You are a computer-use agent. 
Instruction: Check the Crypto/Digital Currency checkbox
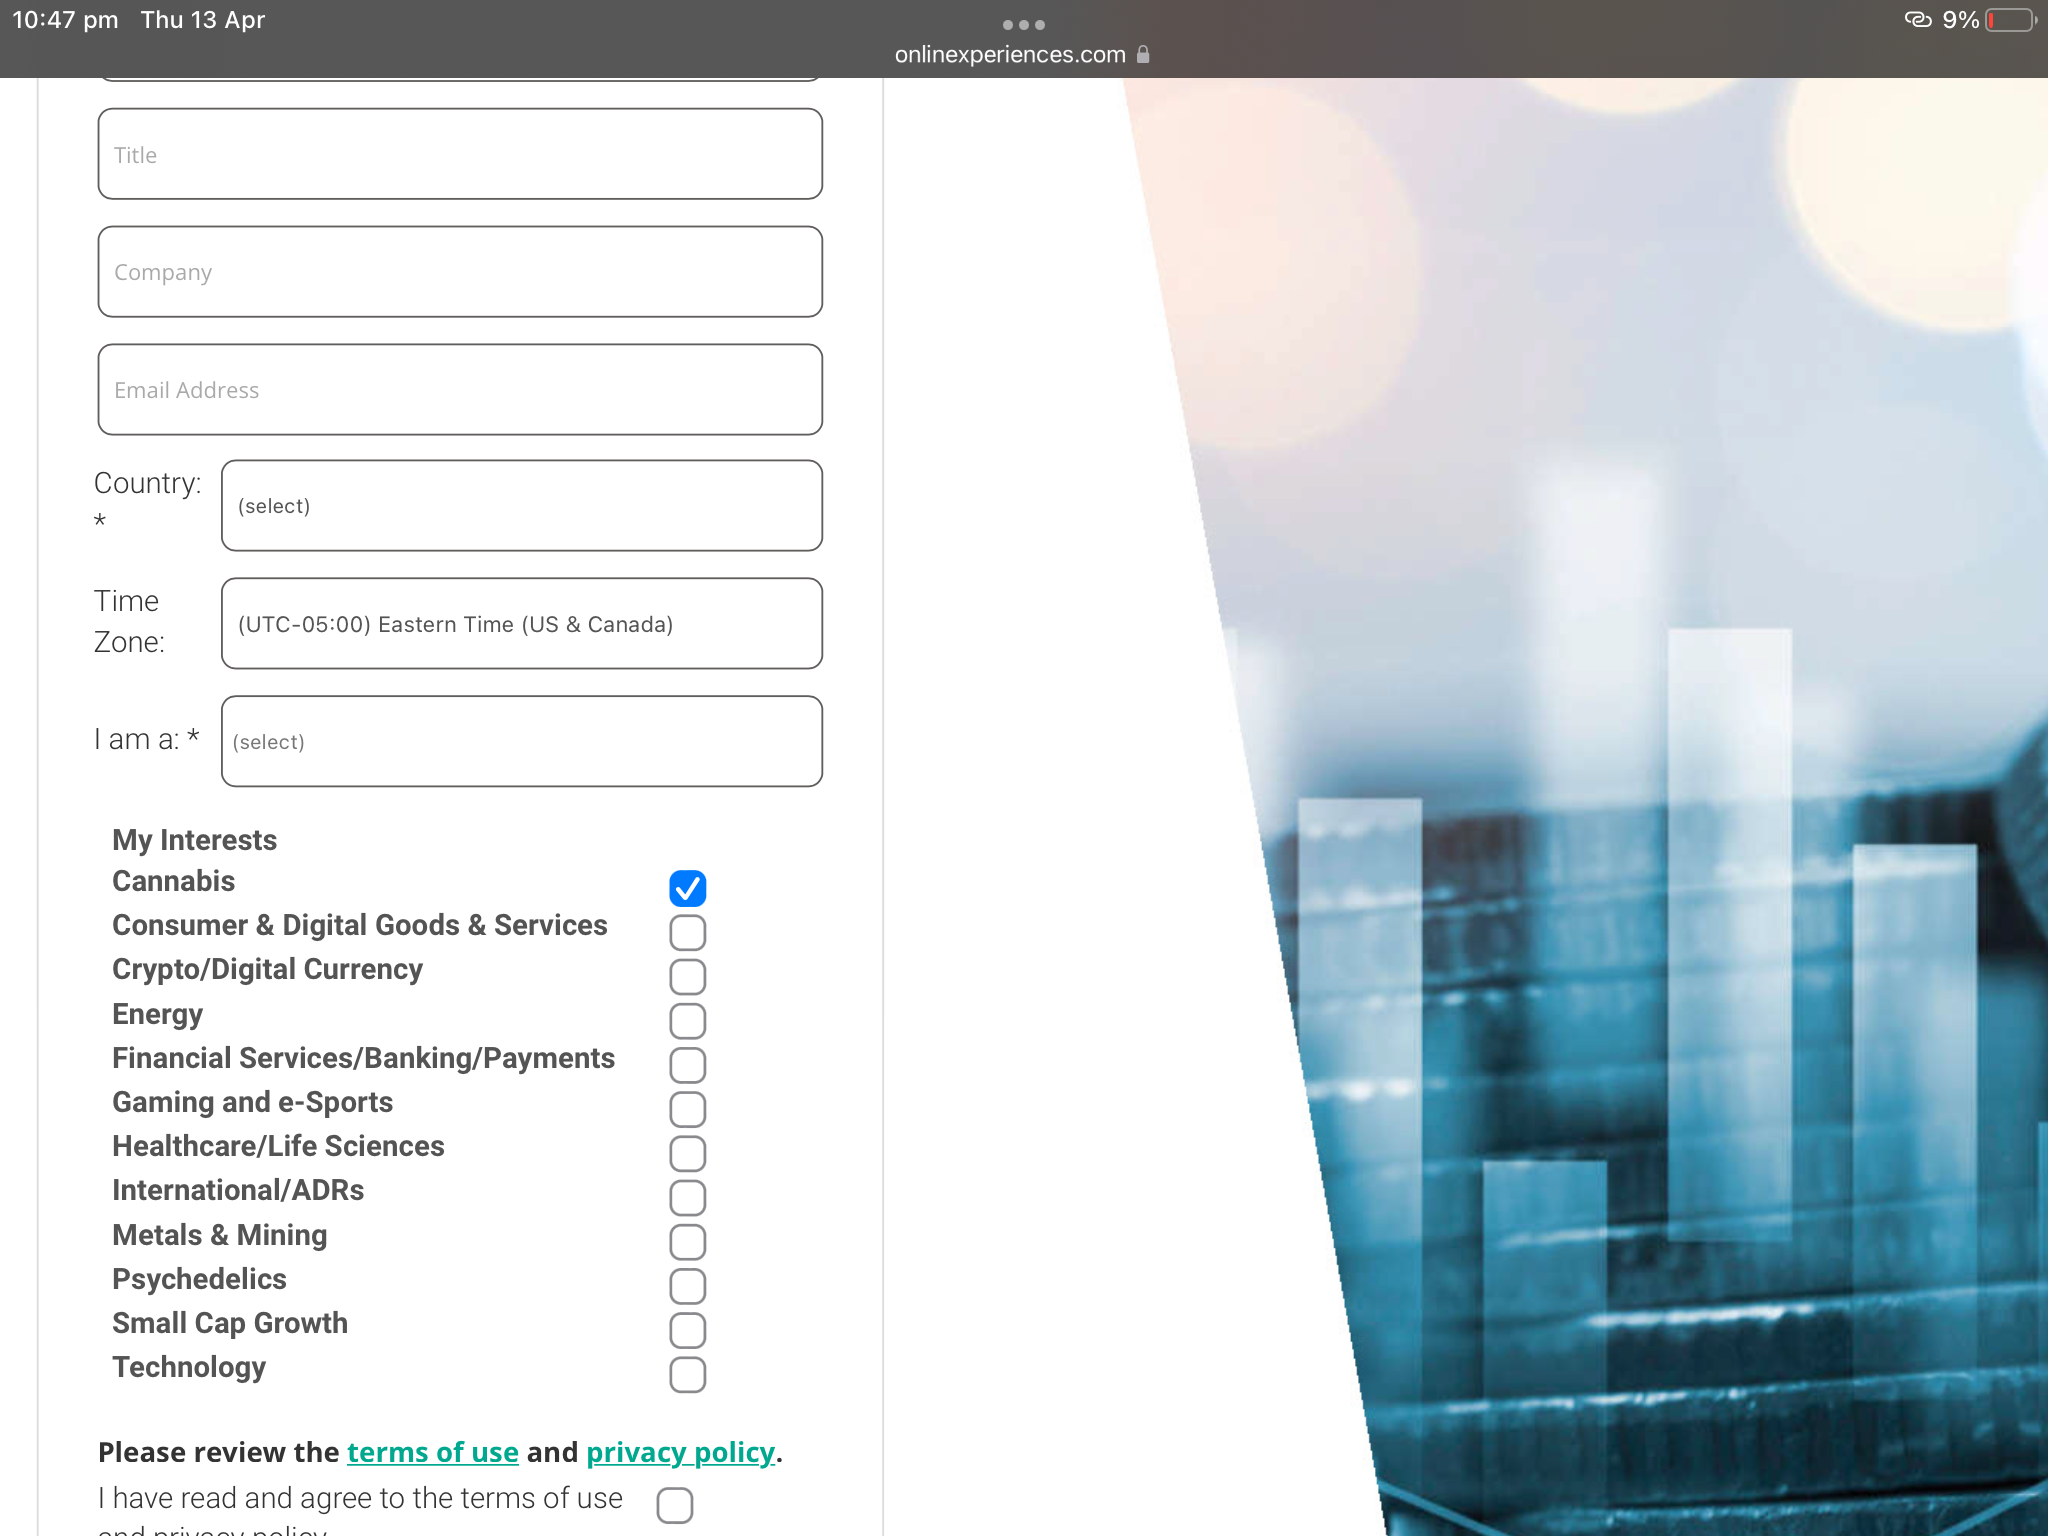coord(687,976)
